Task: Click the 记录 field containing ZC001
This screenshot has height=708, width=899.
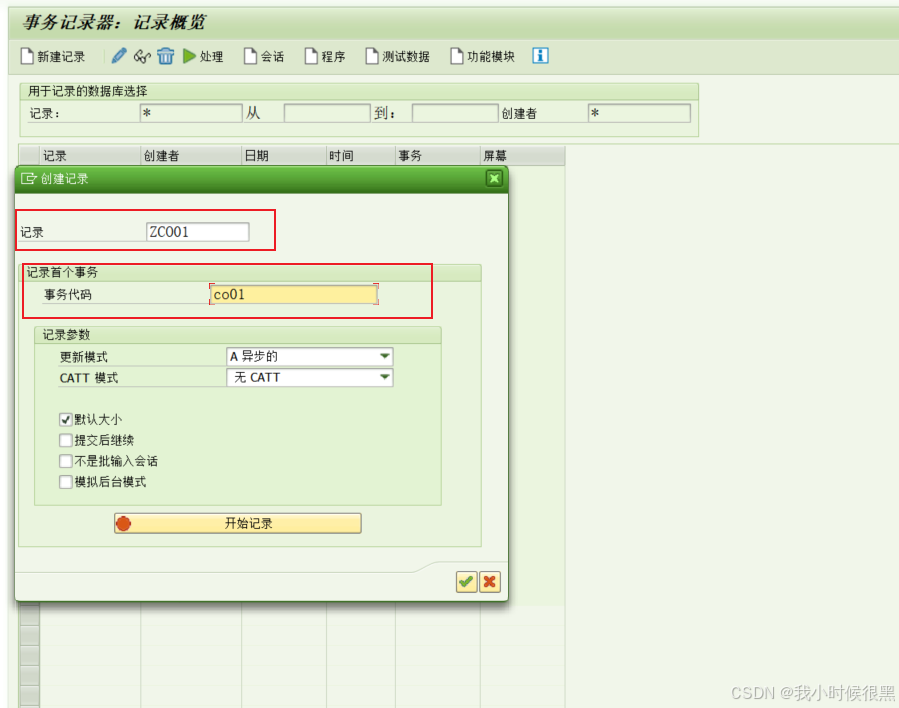Action: click(x=197, y=232)
